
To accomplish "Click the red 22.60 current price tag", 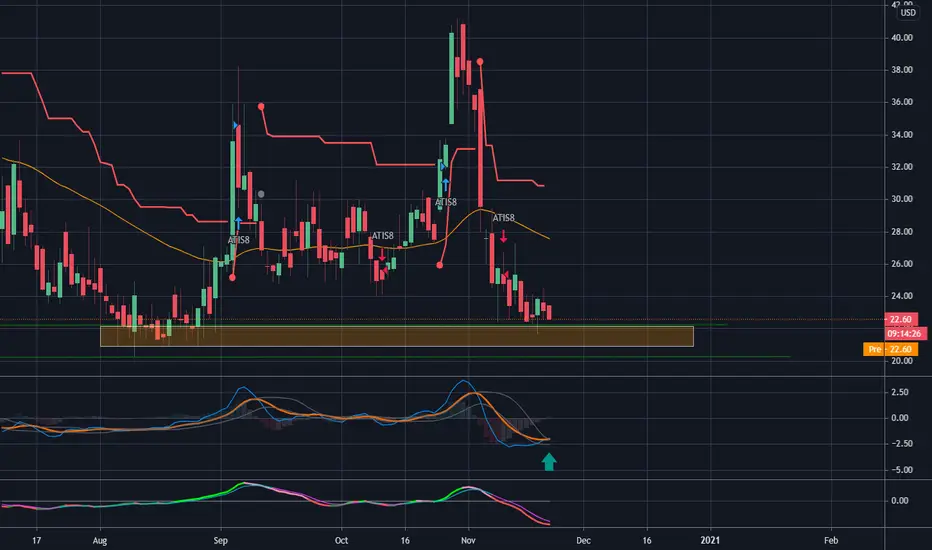I will click(x=900, y=319).
